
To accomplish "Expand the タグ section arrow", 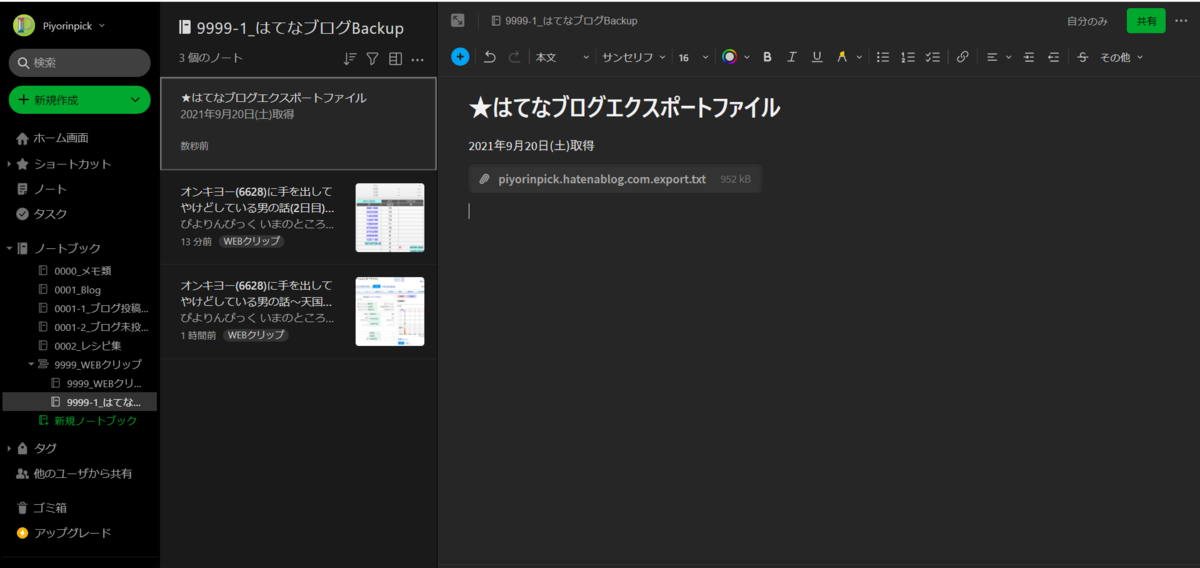I will 9,448.
